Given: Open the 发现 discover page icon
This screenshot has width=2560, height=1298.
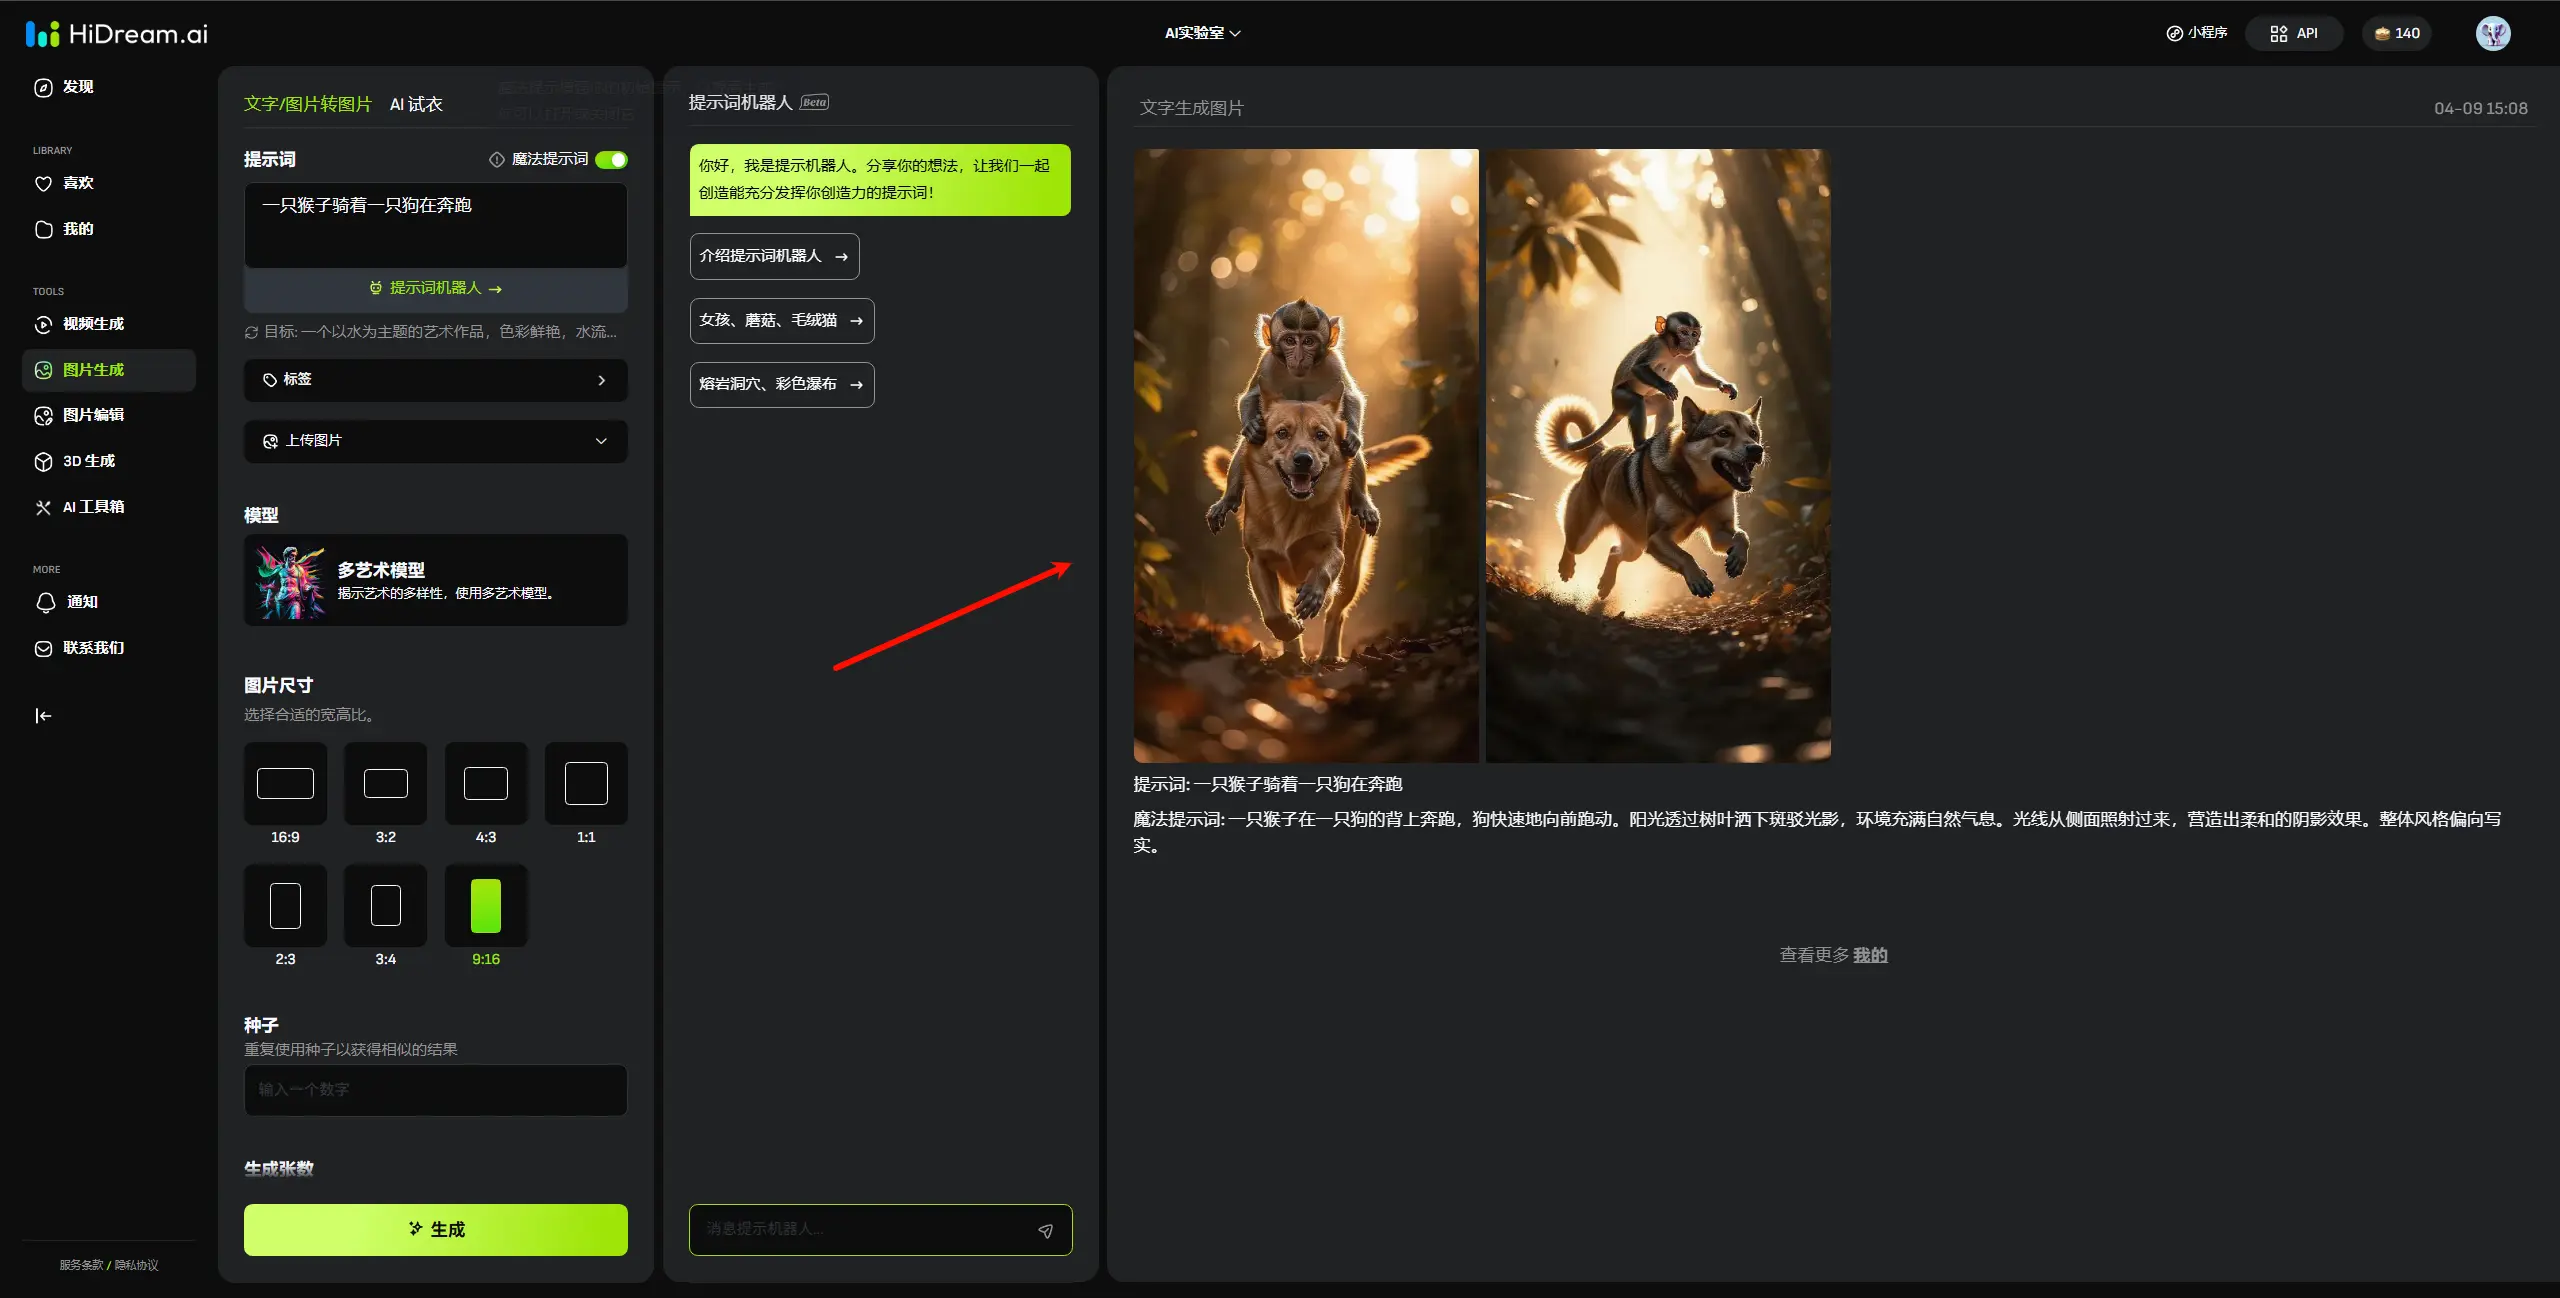Looking at the screenshot, I should (43, 87).
